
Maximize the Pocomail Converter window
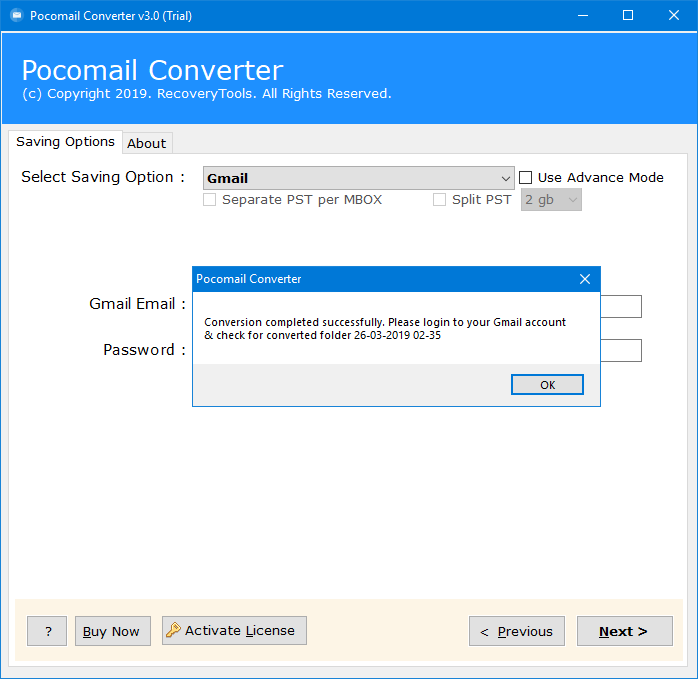tap(628, 16)
